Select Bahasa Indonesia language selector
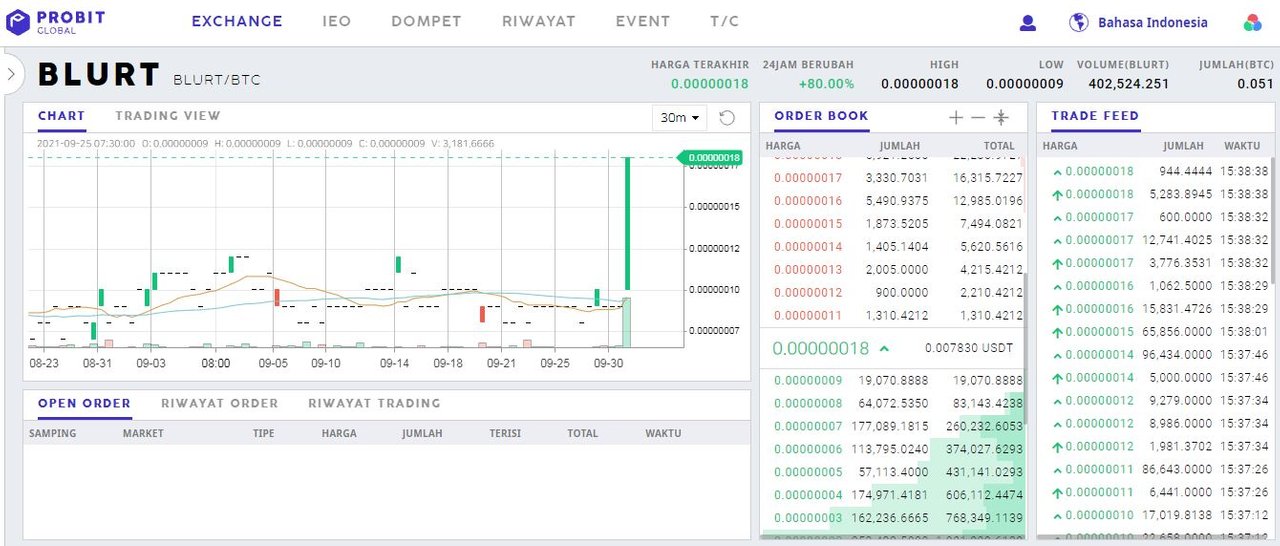Screen dimensions: 1280x546 (x=1153, y=22)
